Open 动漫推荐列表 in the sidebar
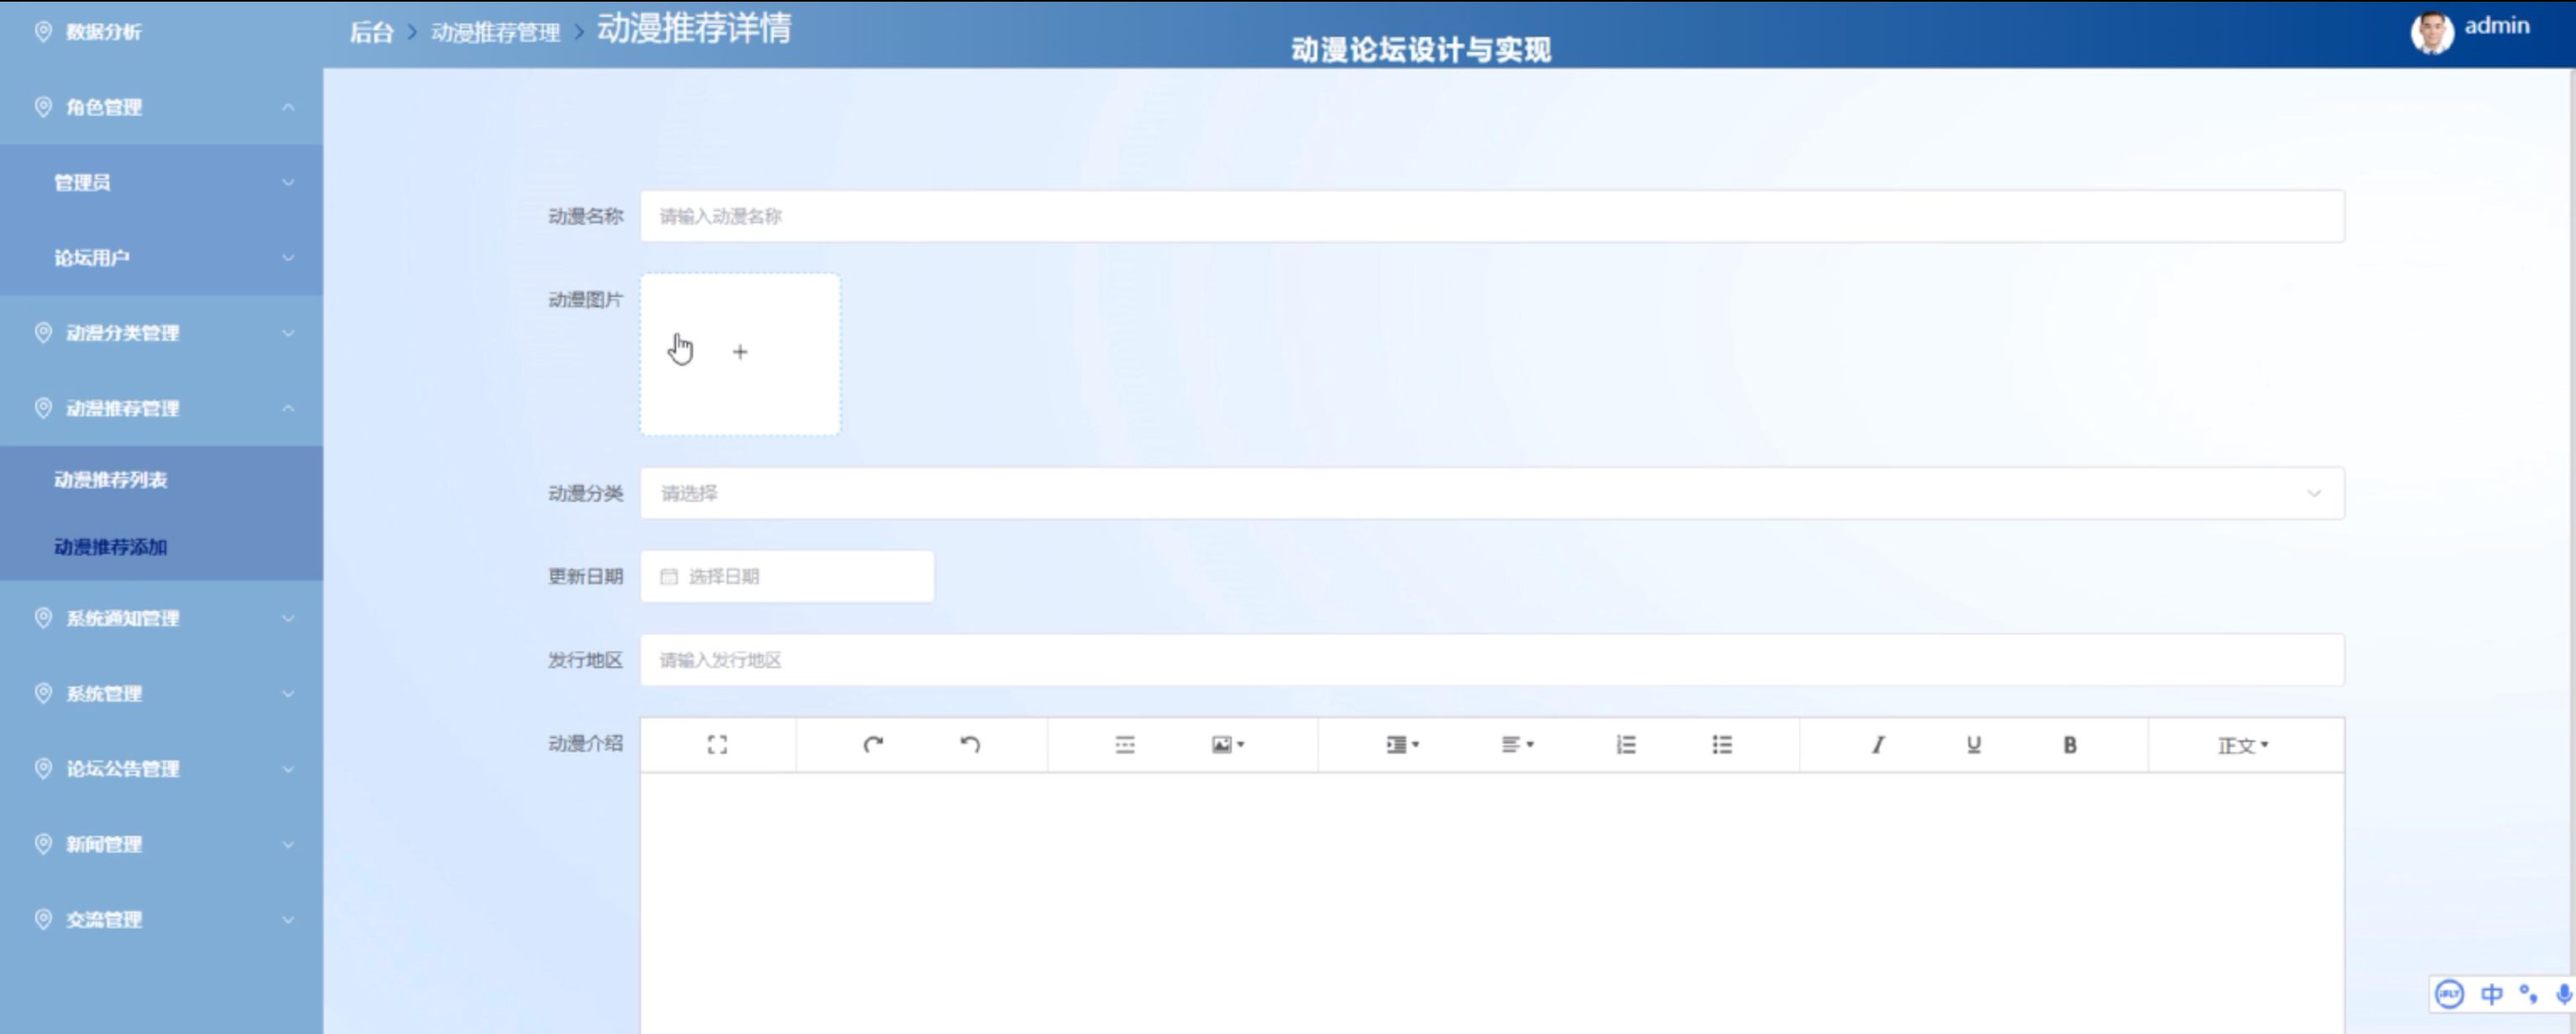The image size is (2576, 1034). 111,480
